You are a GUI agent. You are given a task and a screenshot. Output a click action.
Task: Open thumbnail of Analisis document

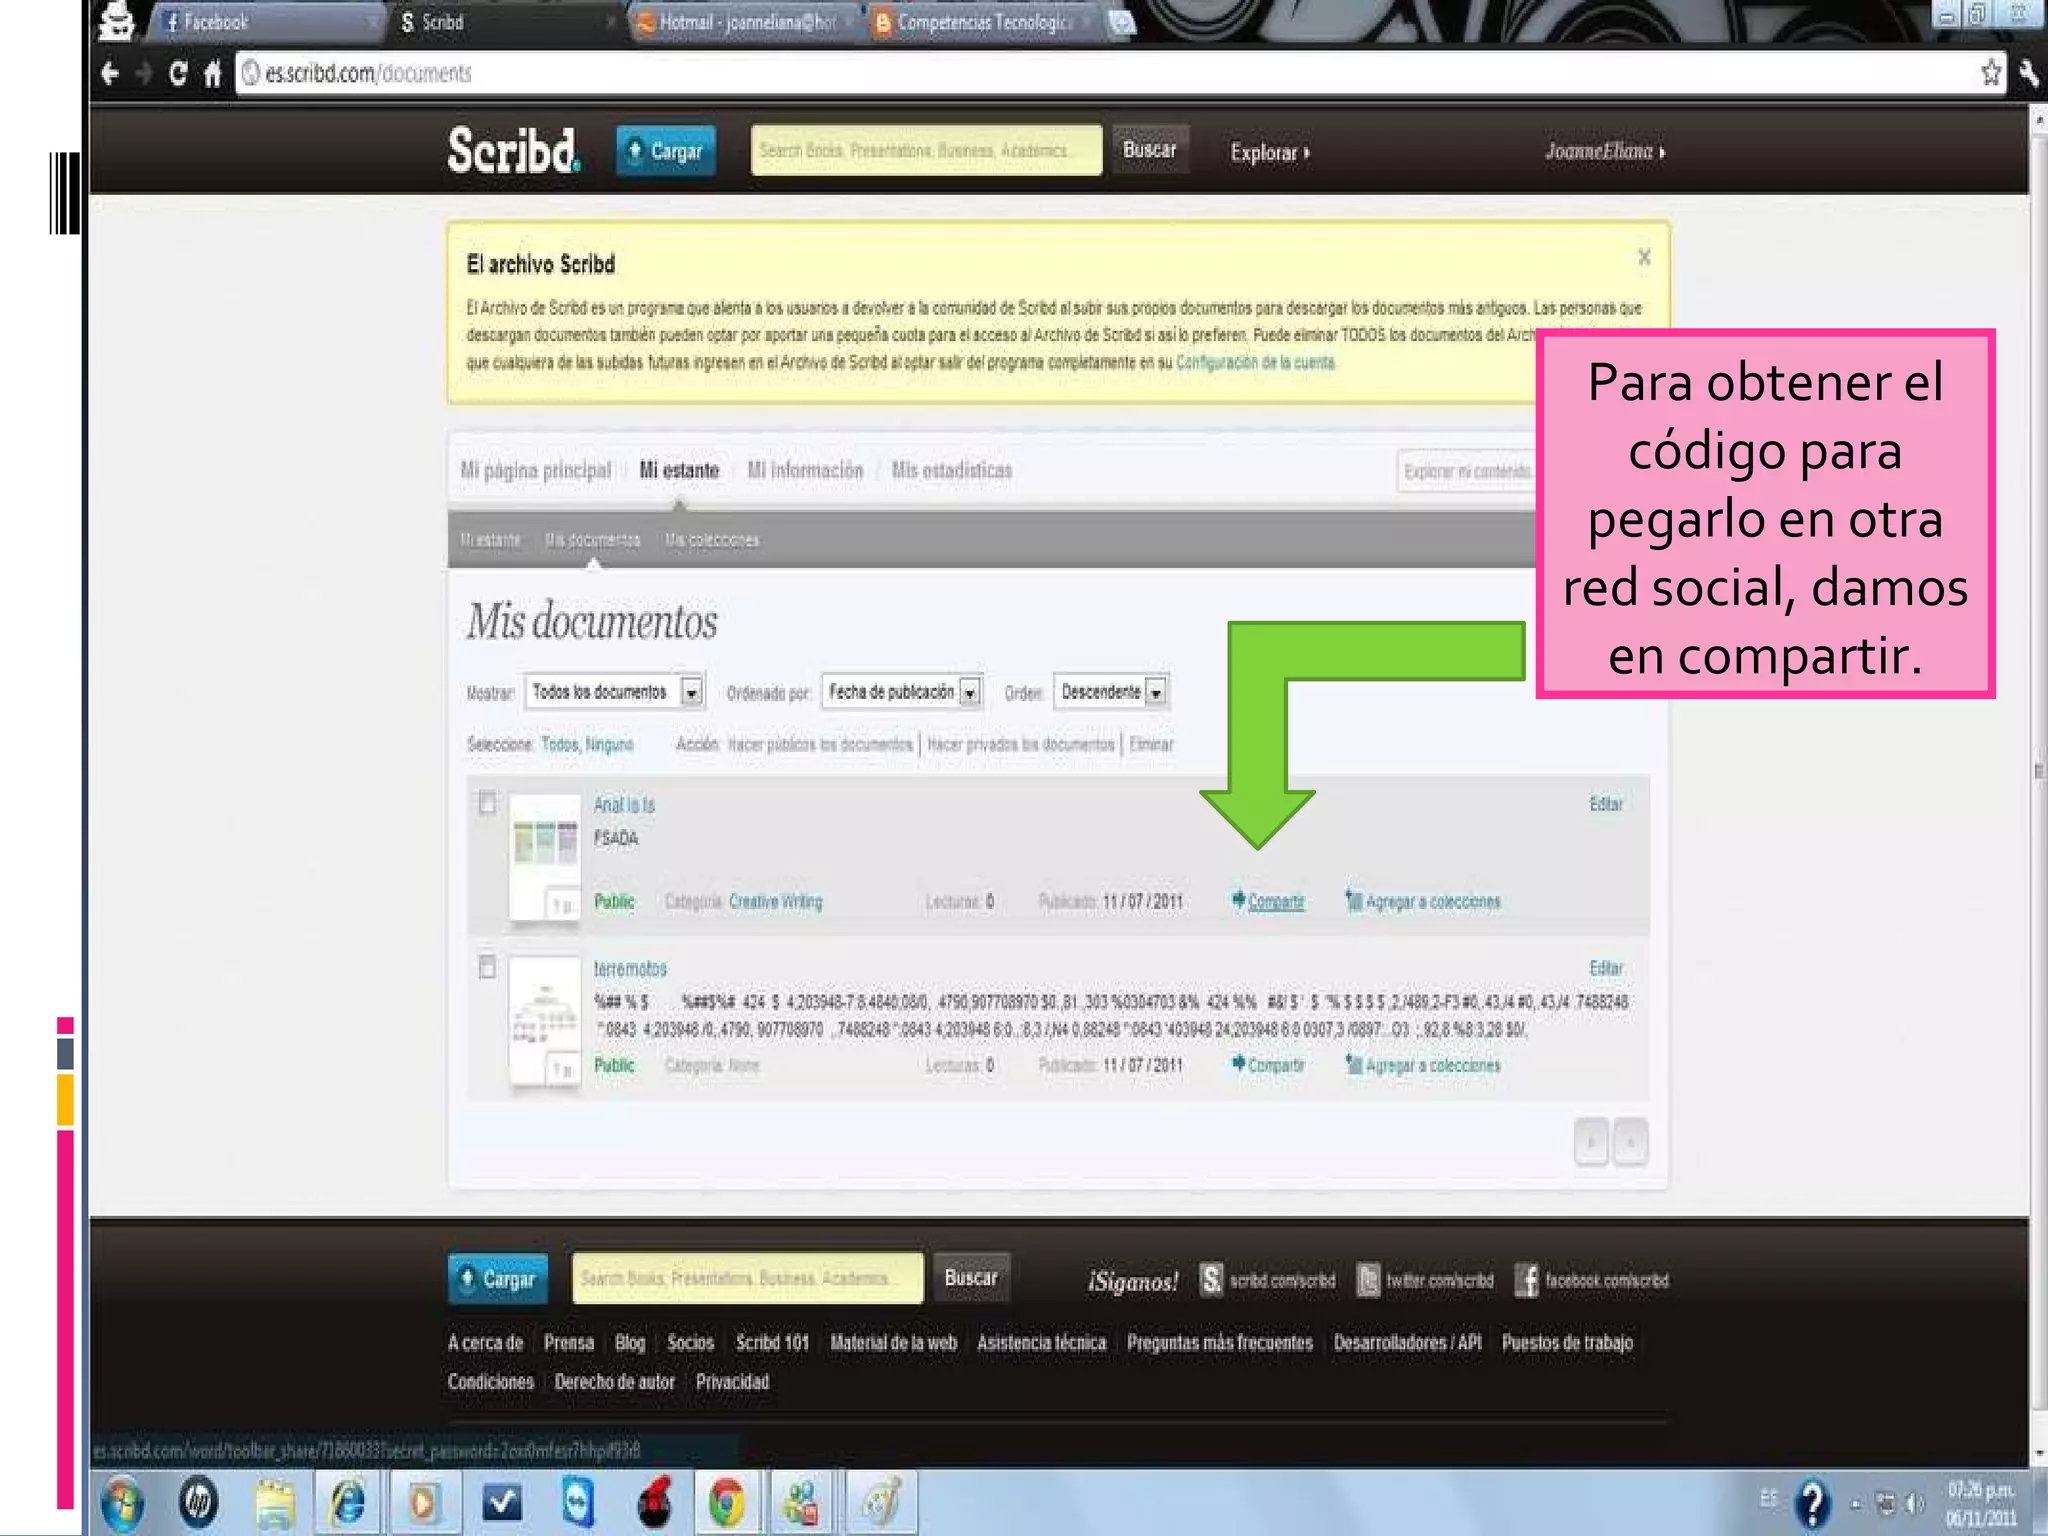(545, 857)
